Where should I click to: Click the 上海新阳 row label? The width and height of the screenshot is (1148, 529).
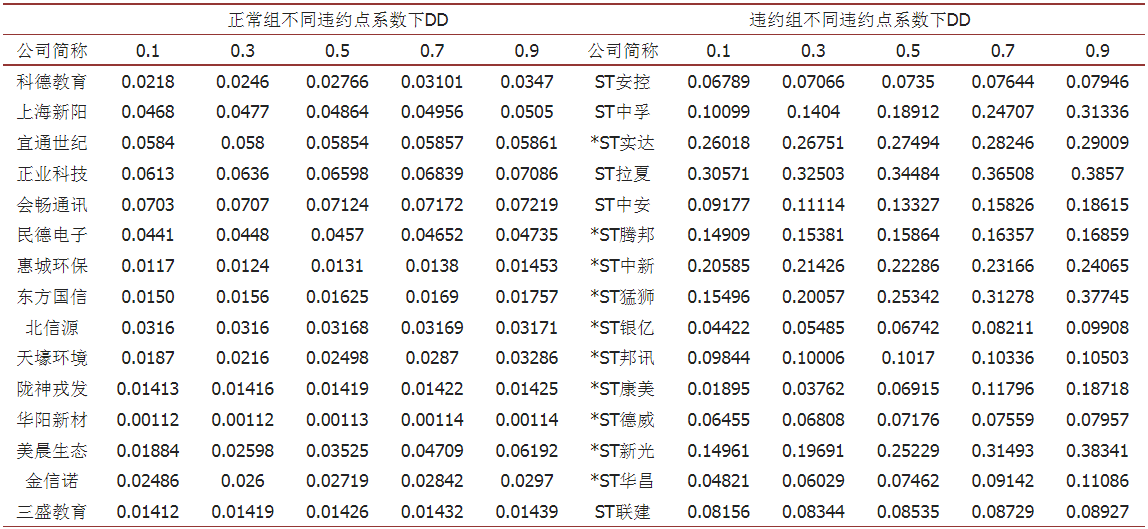pyautogui.click(x=52, y=113)
